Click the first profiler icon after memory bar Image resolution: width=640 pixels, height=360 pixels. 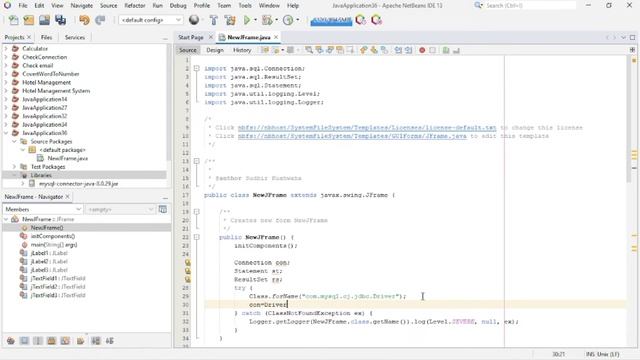(360, 20)
